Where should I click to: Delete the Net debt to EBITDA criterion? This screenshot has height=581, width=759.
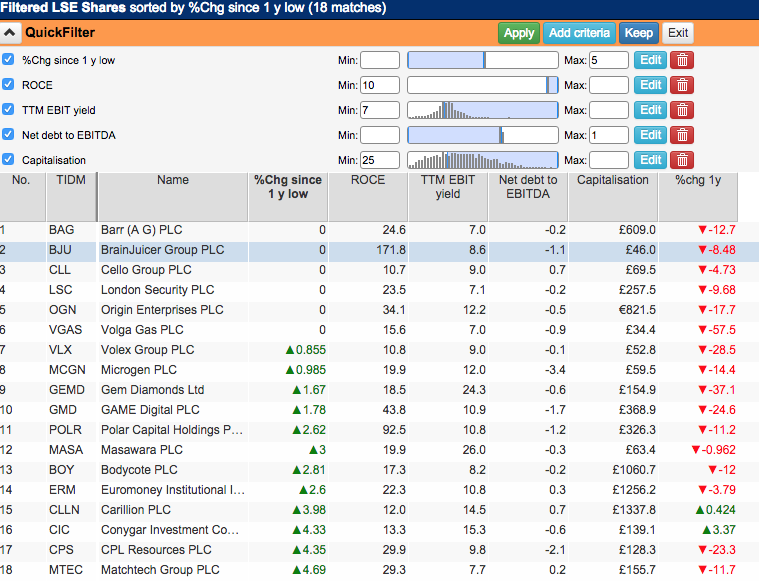[x=682, y=135]
